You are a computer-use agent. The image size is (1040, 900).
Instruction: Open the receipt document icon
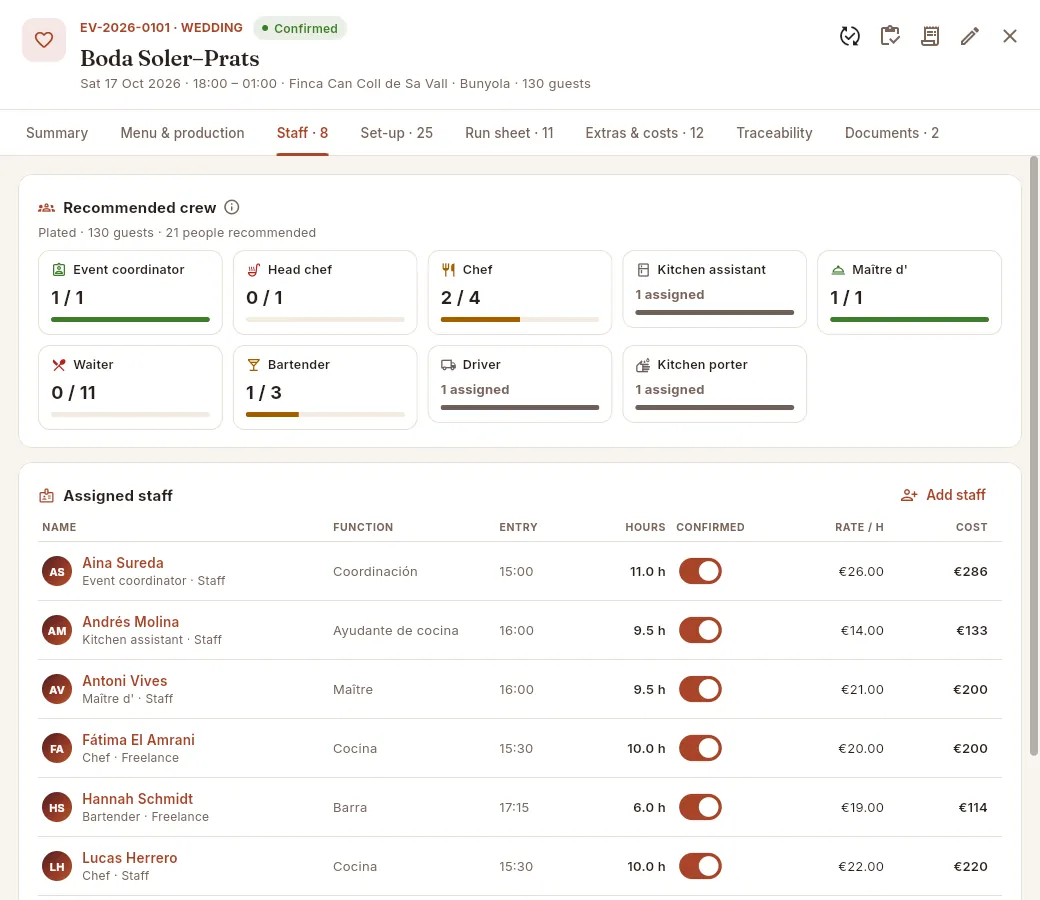[930, 36]
